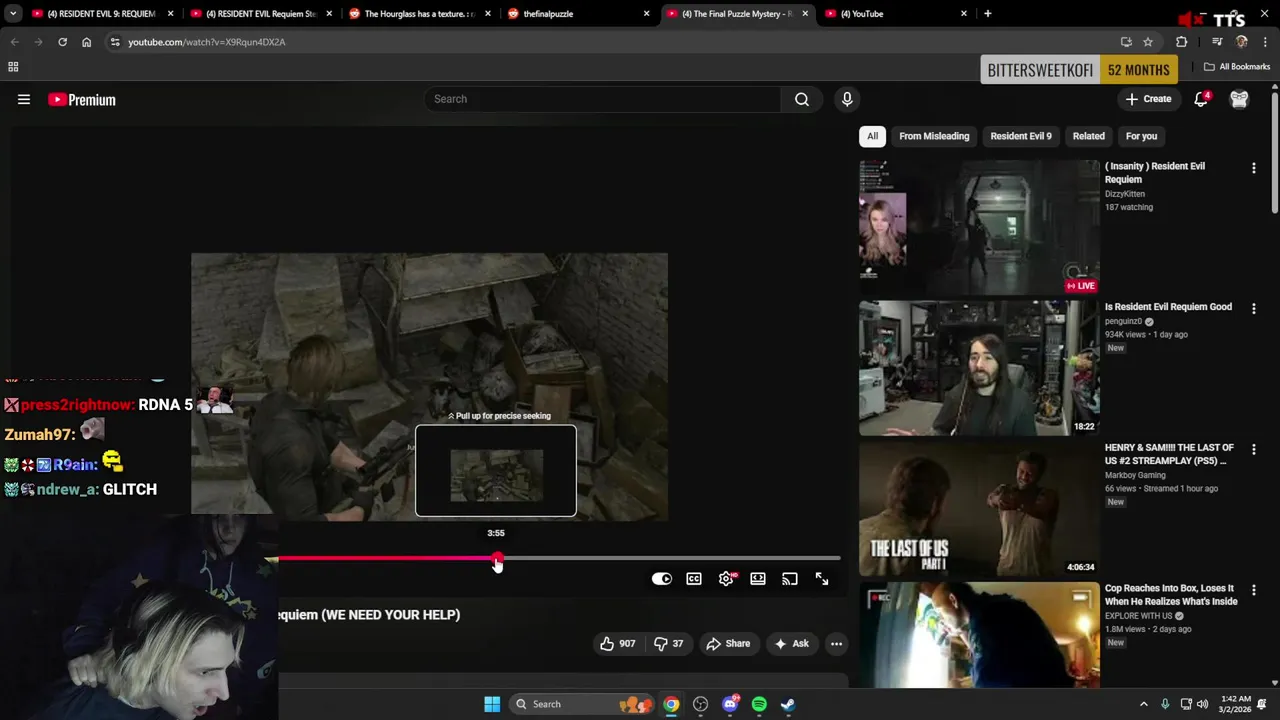Bookmark this page with star icon
Viewport: 1280px width, 720px height.
pyautogui.click(x=1148, y=42)
